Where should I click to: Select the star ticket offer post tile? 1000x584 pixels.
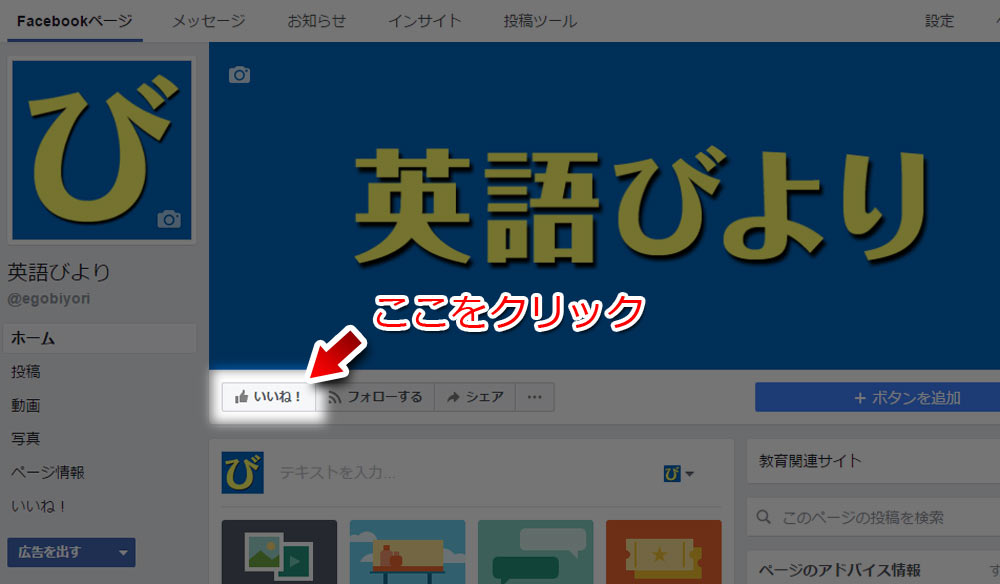pyautogui.click(x=664, y=552)
